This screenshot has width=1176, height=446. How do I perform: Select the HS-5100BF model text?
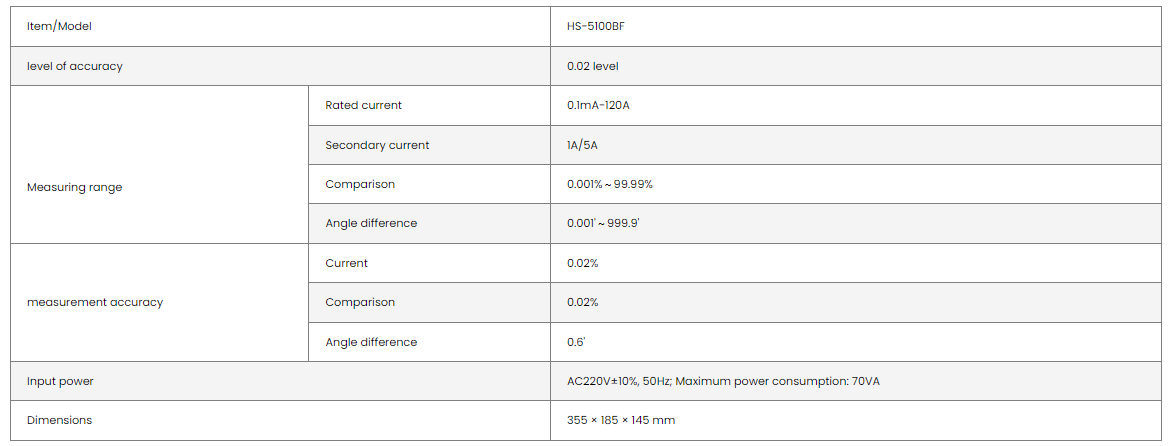pyautogui.click(x=595, y=27)
